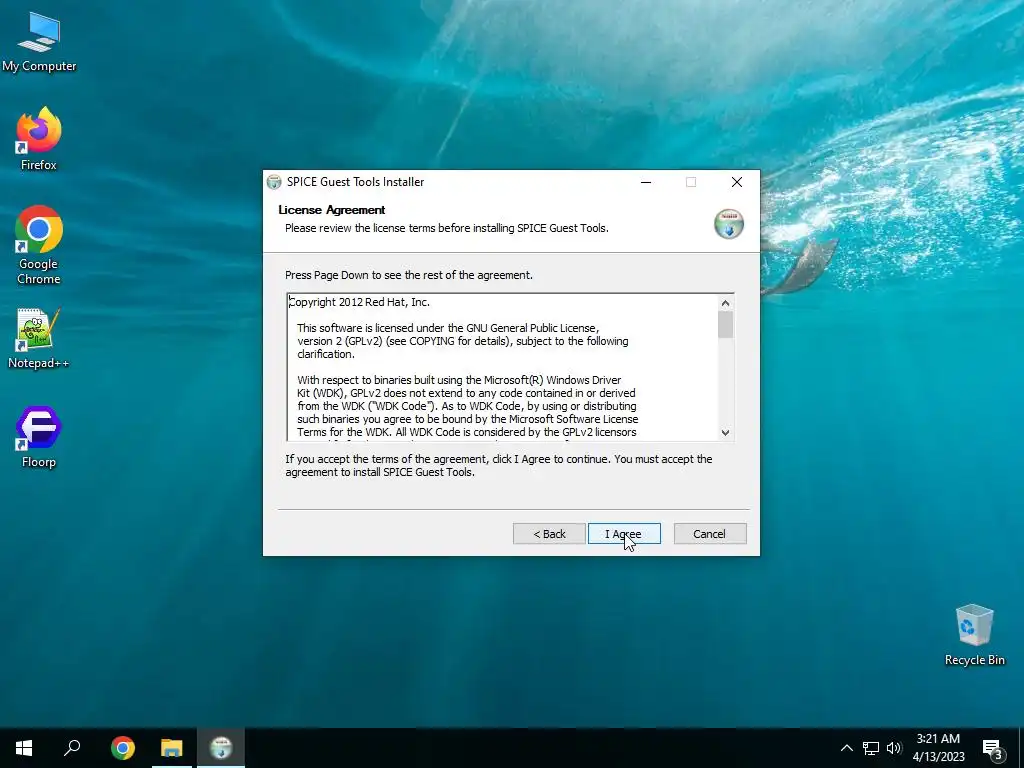This screenshot has width=1024, height=768.
Task: Close the SPICE Guest Tools Installer window
Action: [x=737, y=182]
